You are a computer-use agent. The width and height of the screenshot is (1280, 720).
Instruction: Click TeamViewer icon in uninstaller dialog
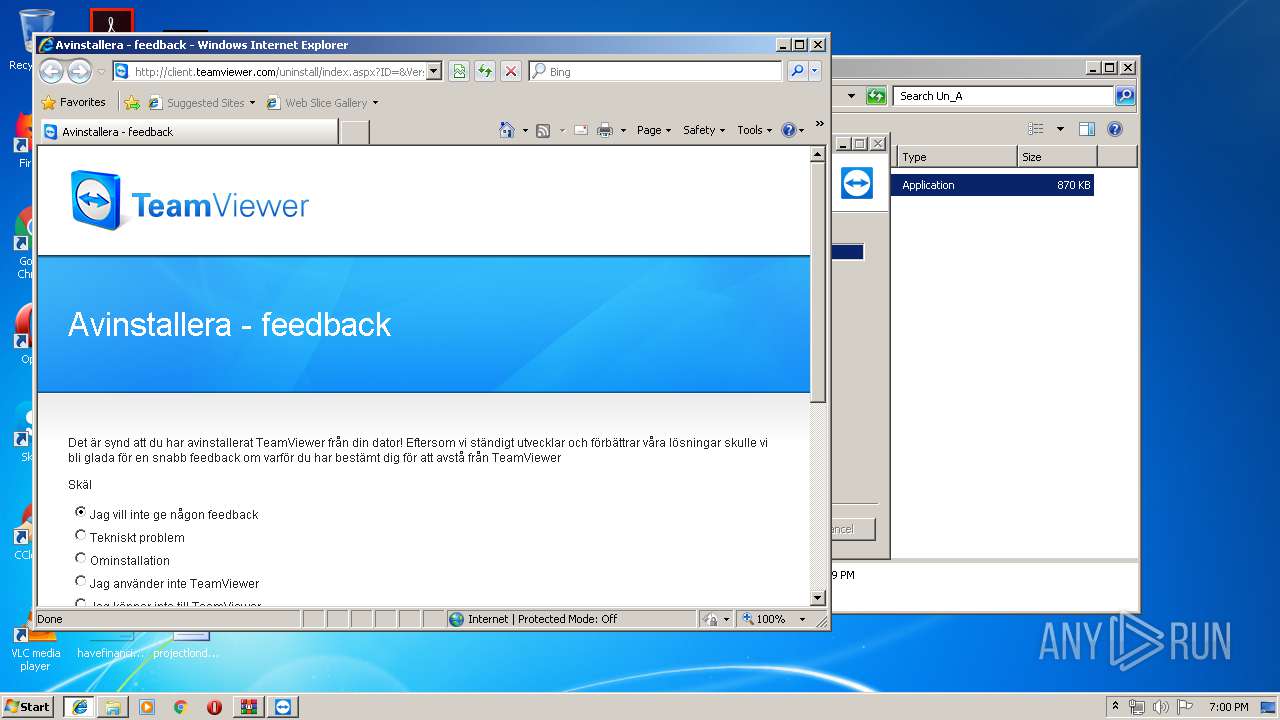[x=857, y=183]
